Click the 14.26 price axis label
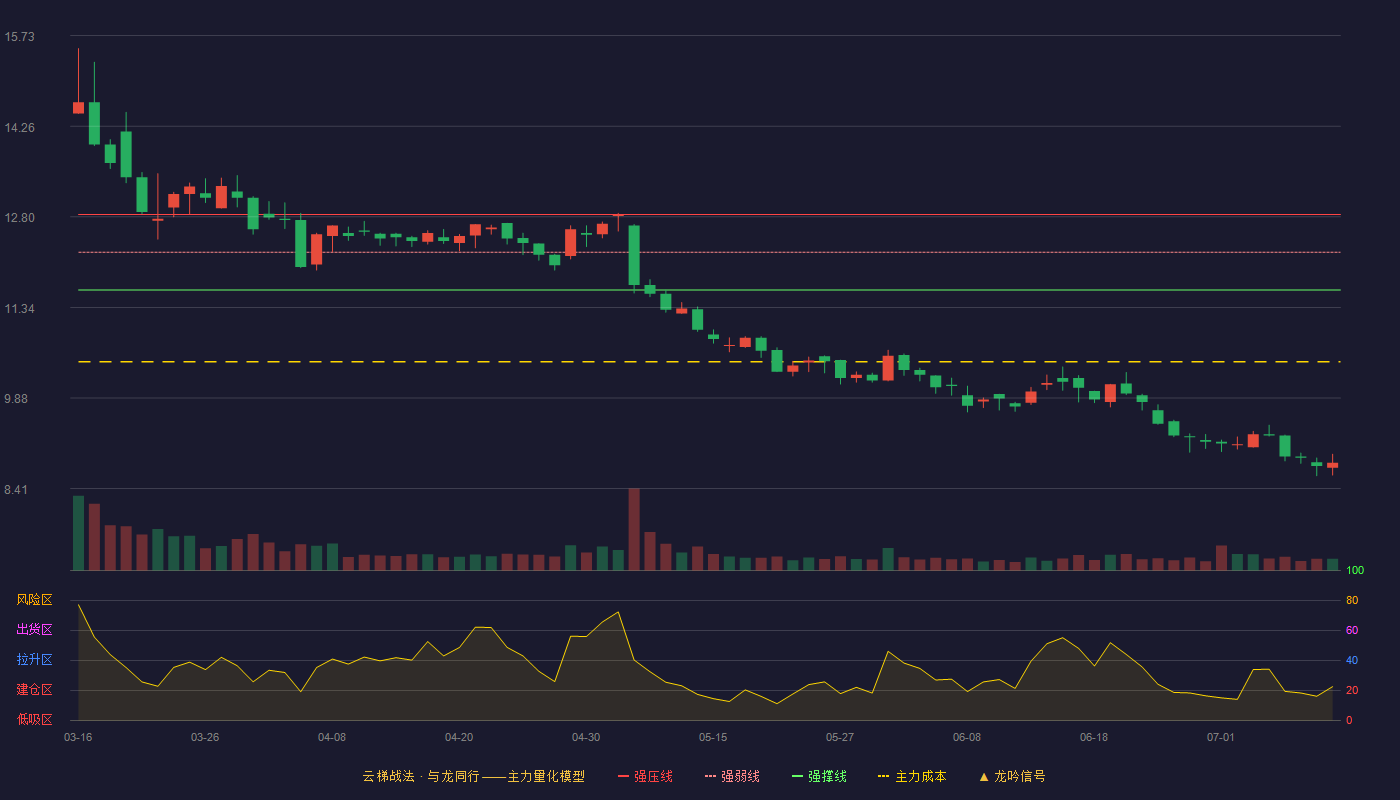The image size is (1400, 800). pyautogui.click(x=19, y=128)
